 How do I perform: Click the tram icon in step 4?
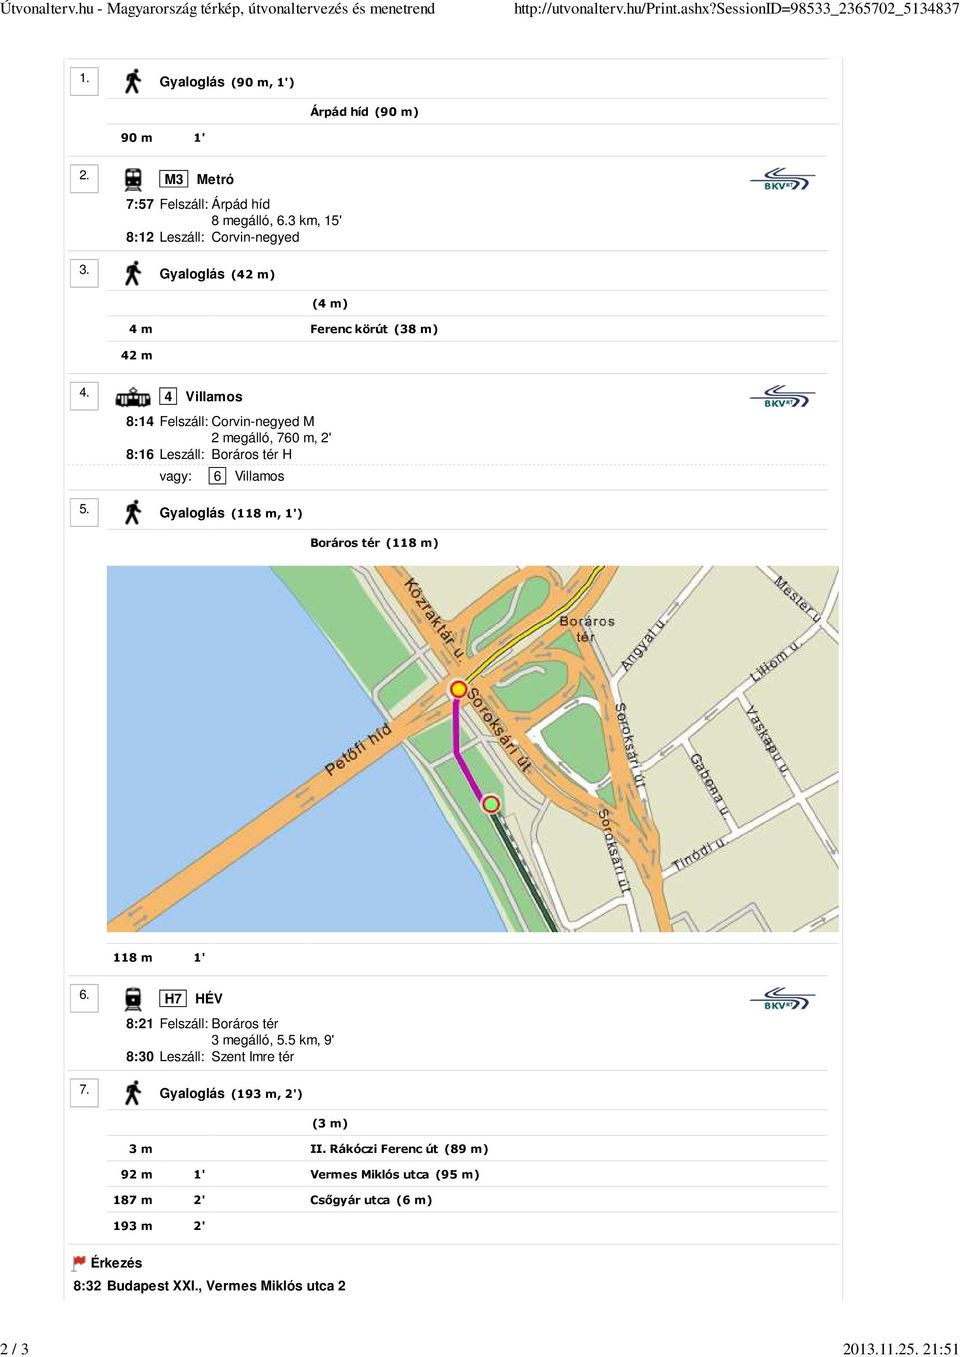pyautogui.click(x=133, y=397)
